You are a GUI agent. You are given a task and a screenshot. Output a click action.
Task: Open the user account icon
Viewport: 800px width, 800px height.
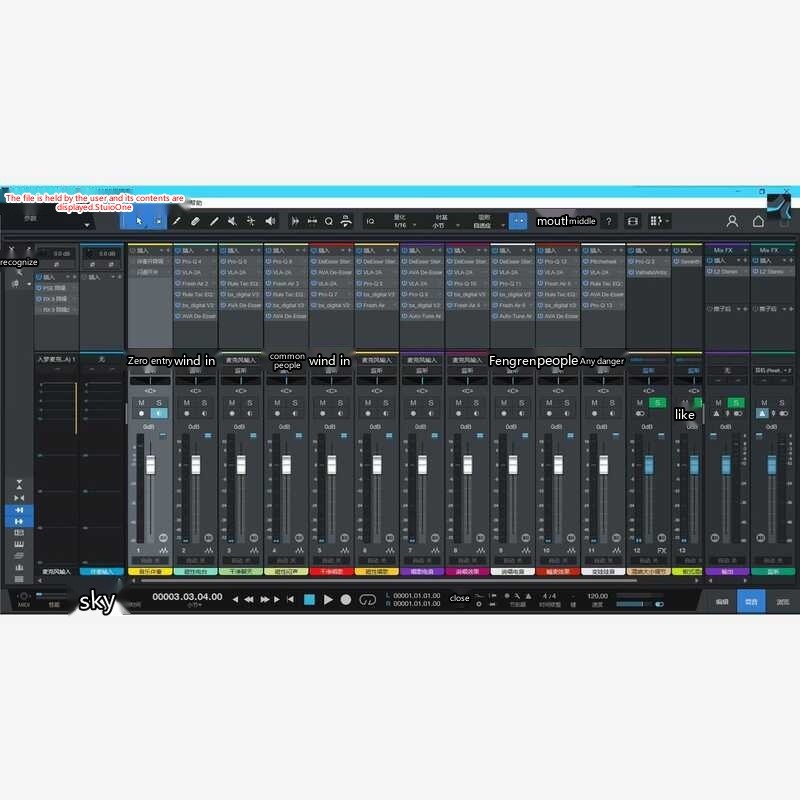[x=732, y=221]
